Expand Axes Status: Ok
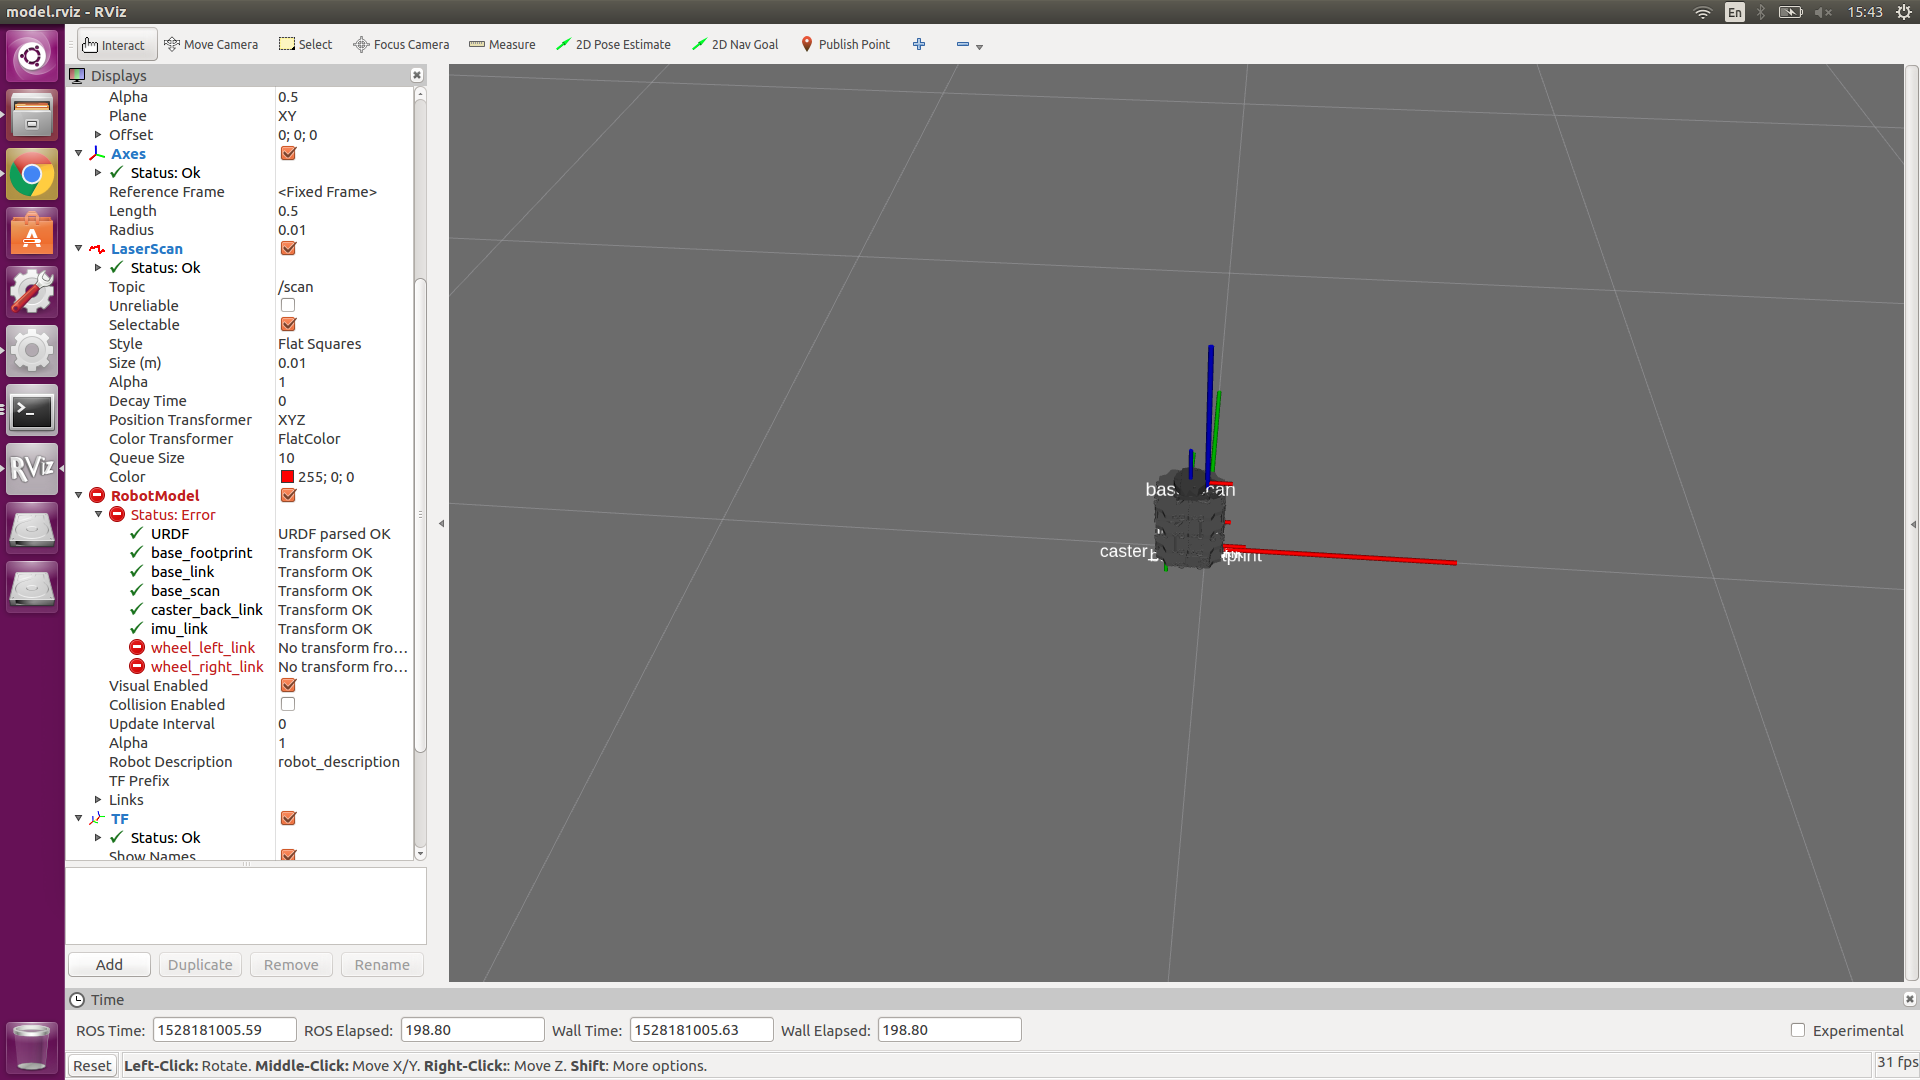 (98, 173)
